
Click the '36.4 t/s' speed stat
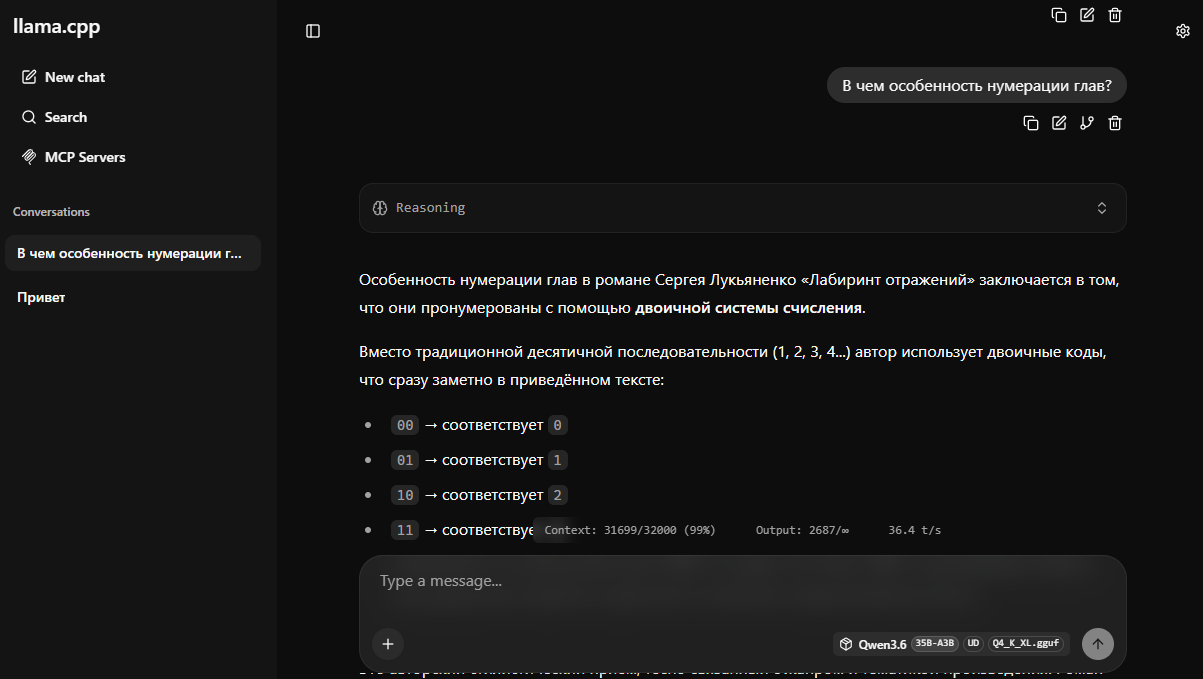(x=915, y=530)
